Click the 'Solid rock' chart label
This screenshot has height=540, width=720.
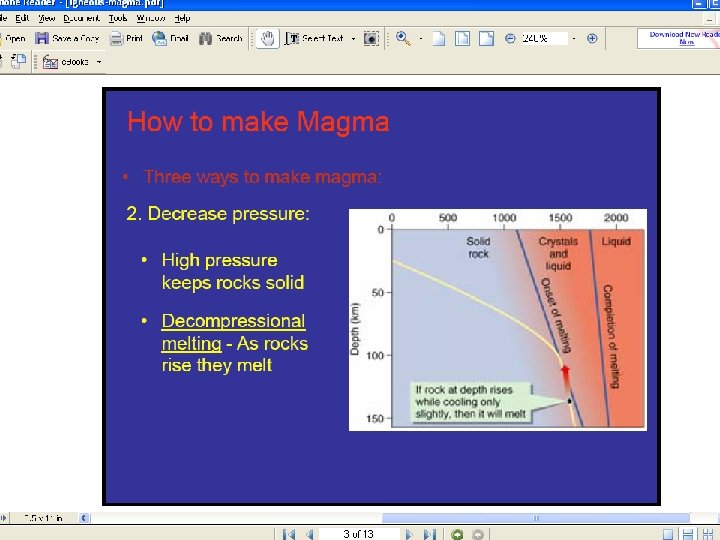pos(478,248)
